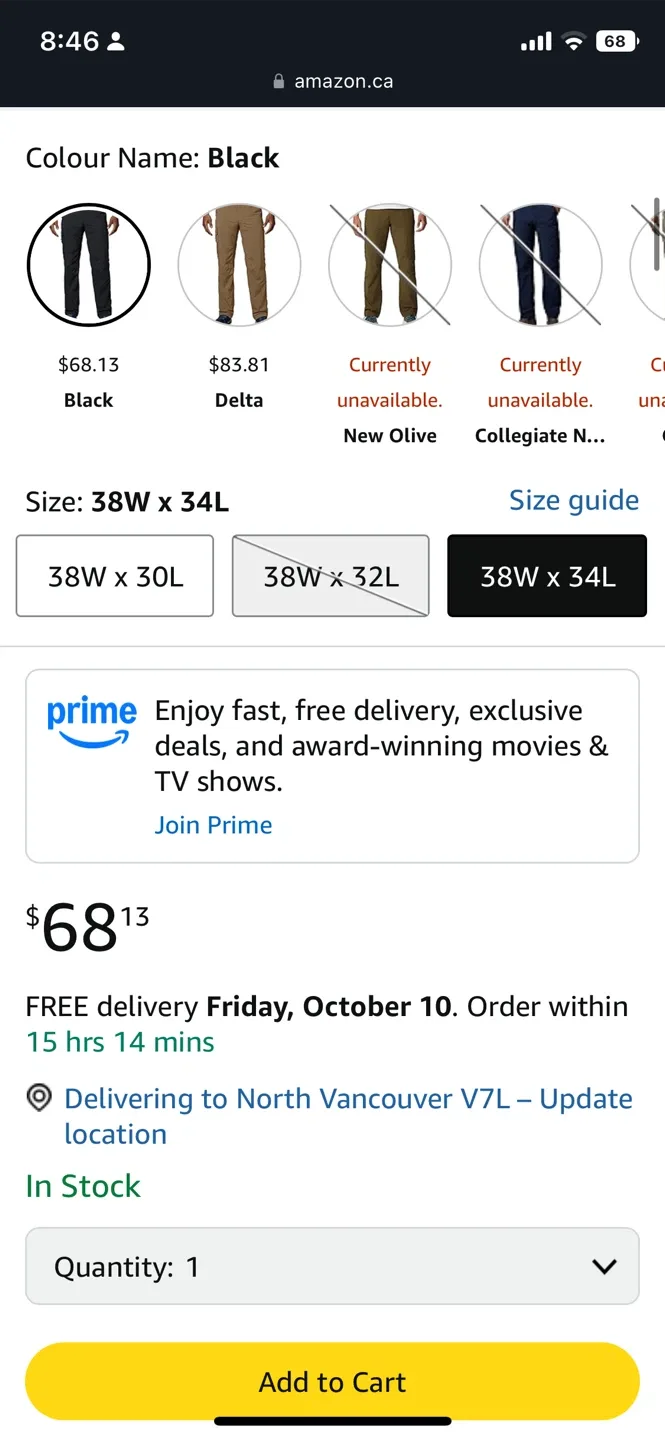
Task: Open the Size guide link
Action: coord(574,500)
